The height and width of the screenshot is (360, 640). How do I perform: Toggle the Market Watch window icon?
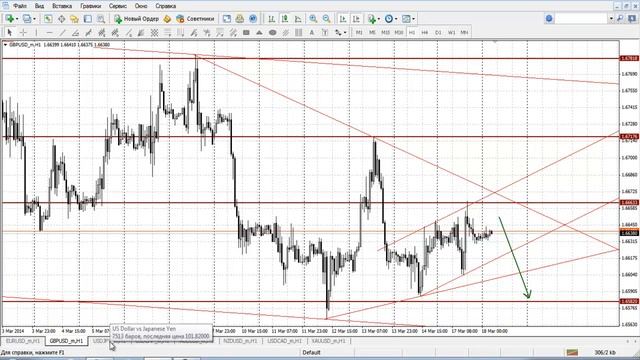pos(48,19)
